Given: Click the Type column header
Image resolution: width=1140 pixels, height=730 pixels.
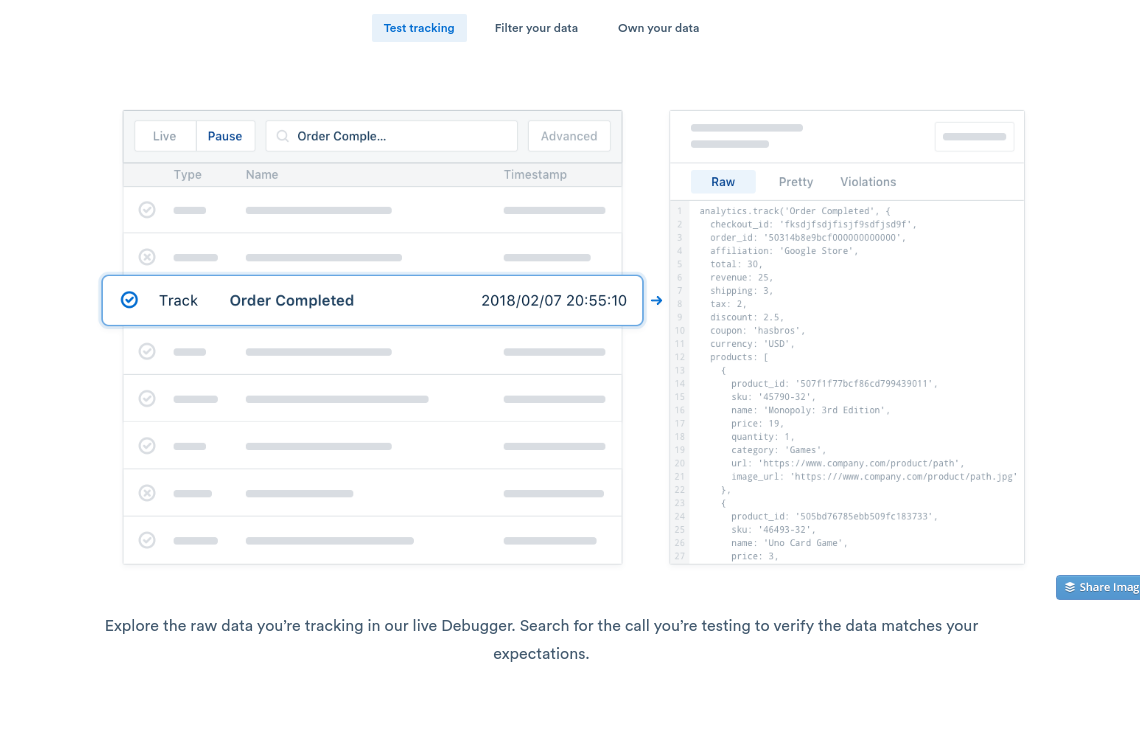Looking at the screenshot, I should [187, 175].
